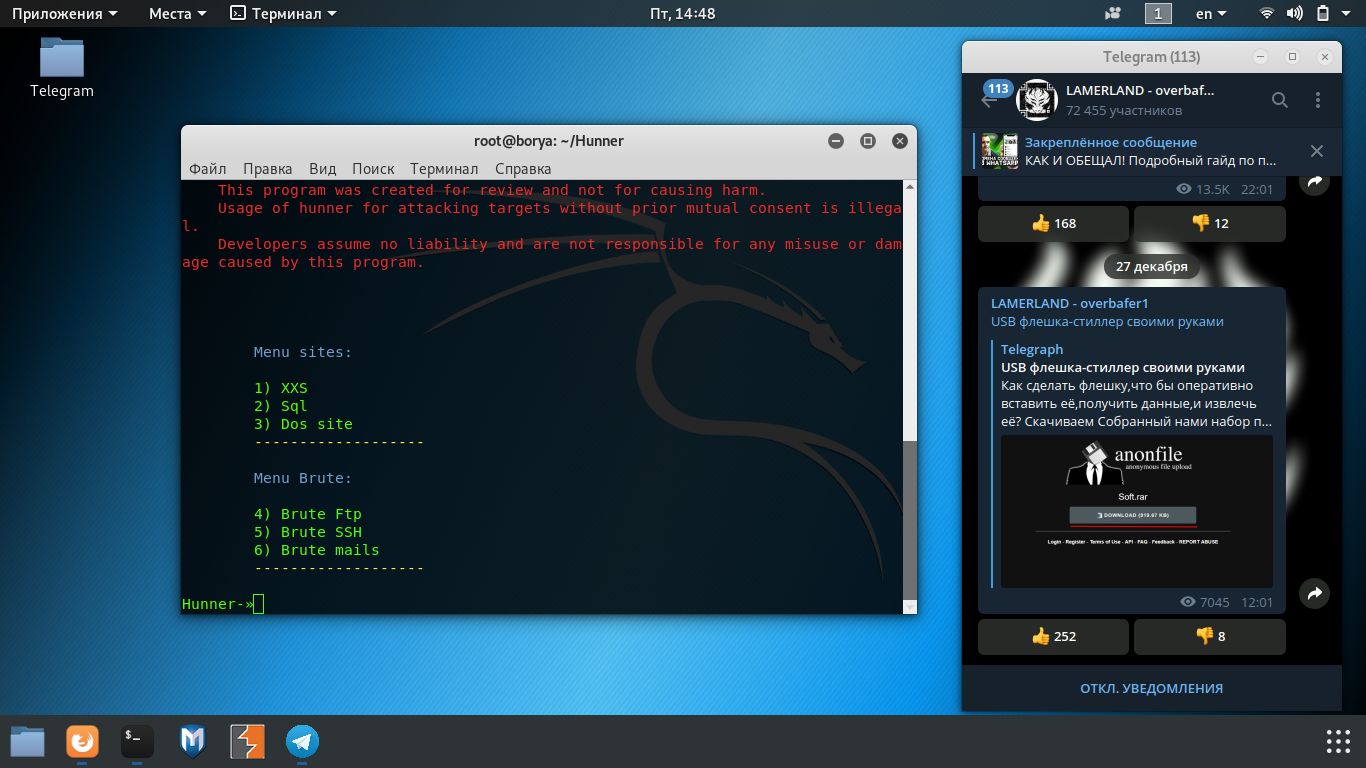The image size is (1366, 768).
Task: Open terminal Справка menu
Action: click(523, 169)
